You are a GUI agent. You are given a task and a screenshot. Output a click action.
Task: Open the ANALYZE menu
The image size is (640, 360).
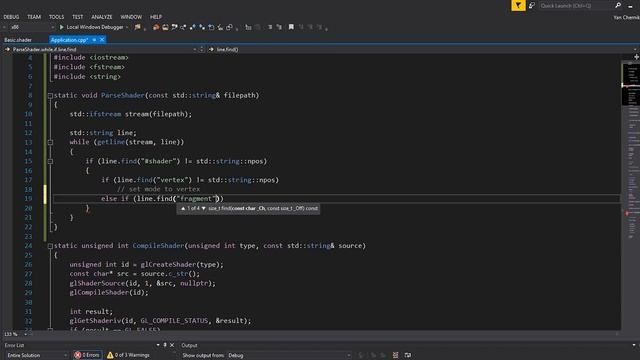click(x=102, y=17)
